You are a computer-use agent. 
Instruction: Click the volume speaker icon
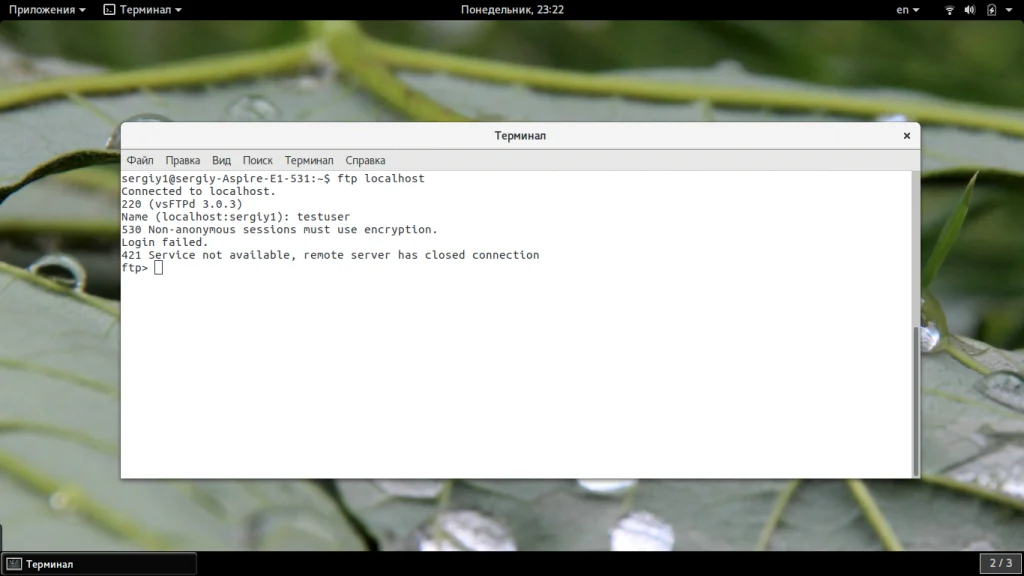click(x=970, y=10)
